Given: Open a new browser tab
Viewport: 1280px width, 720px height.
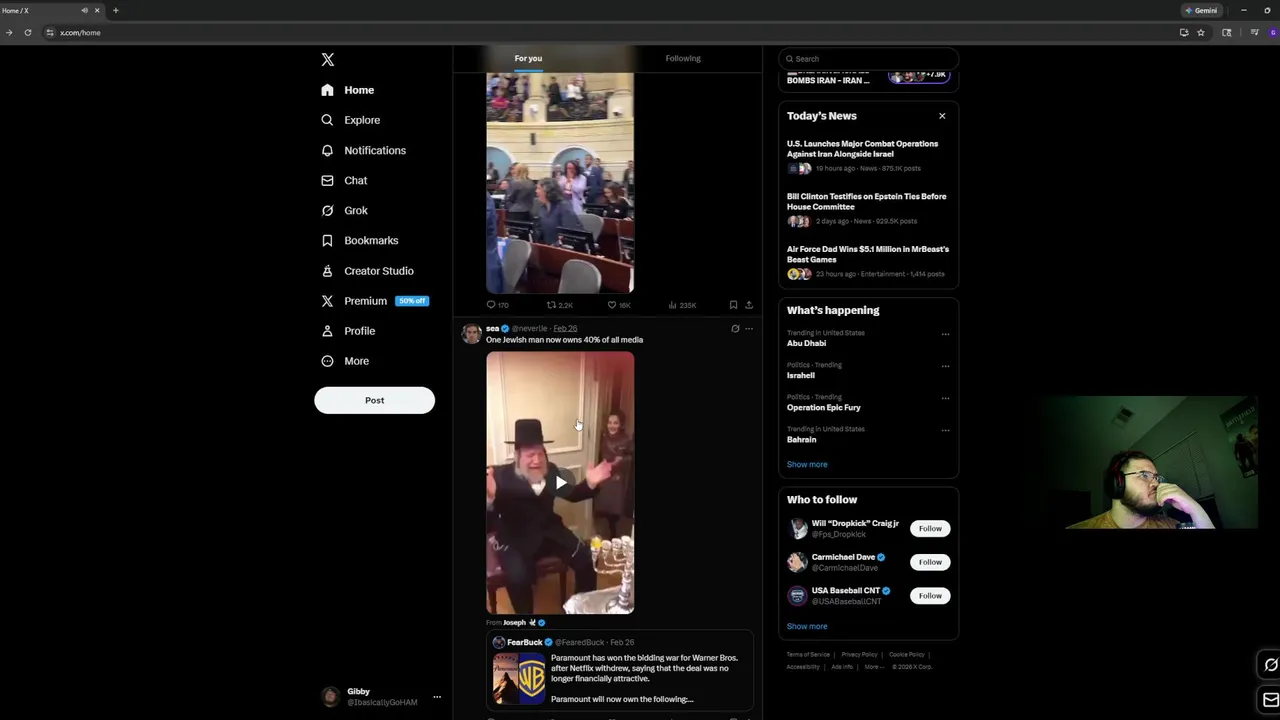Looking at the screenshot, I should 115,10.
